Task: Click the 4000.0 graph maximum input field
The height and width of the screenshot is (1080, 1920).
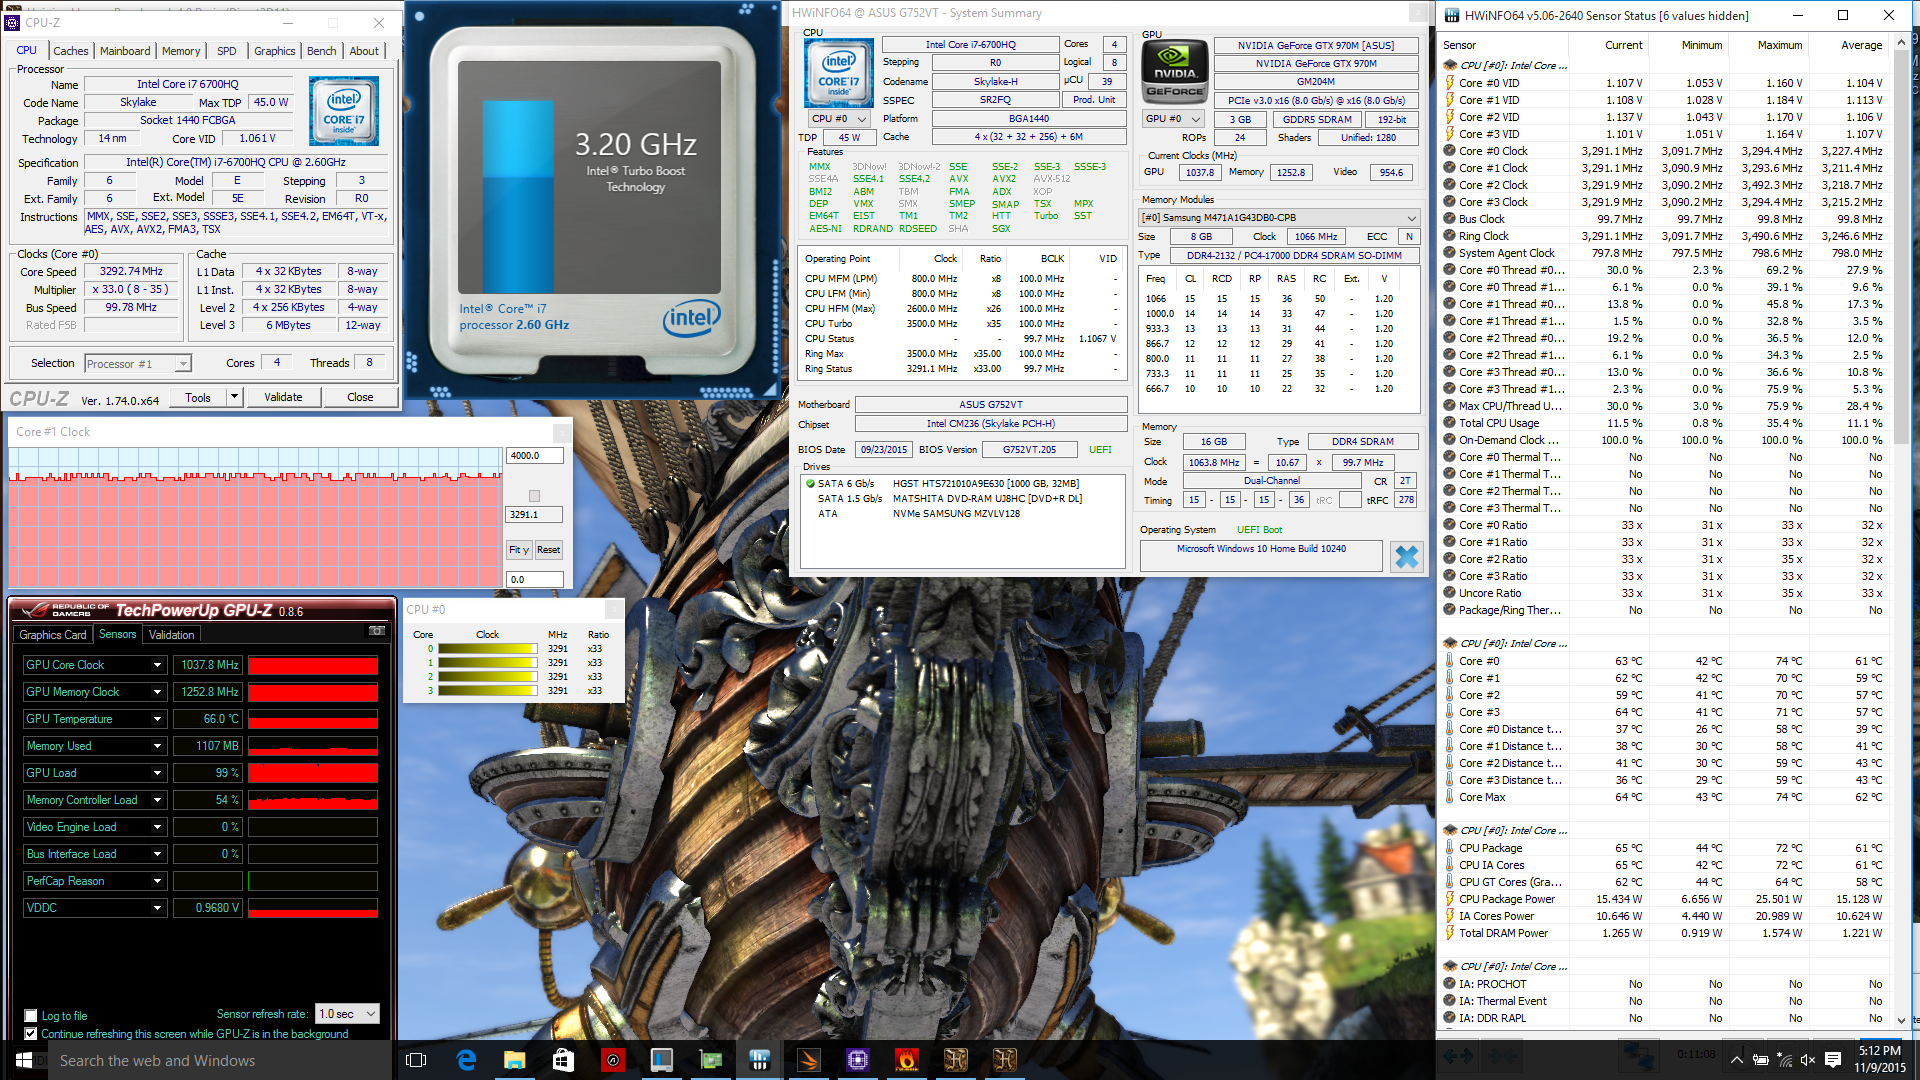Action: point(534,456)
